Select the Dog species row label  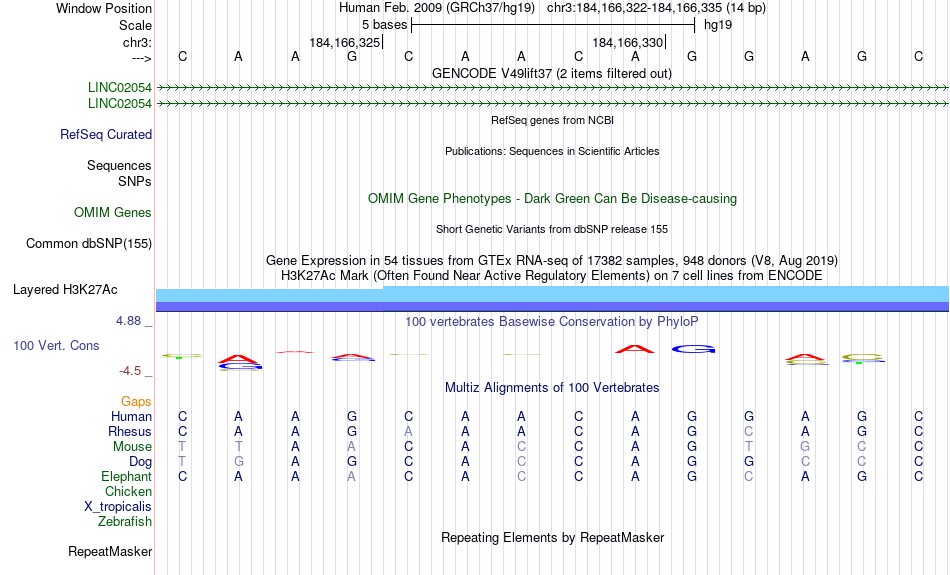click(140, 462)
